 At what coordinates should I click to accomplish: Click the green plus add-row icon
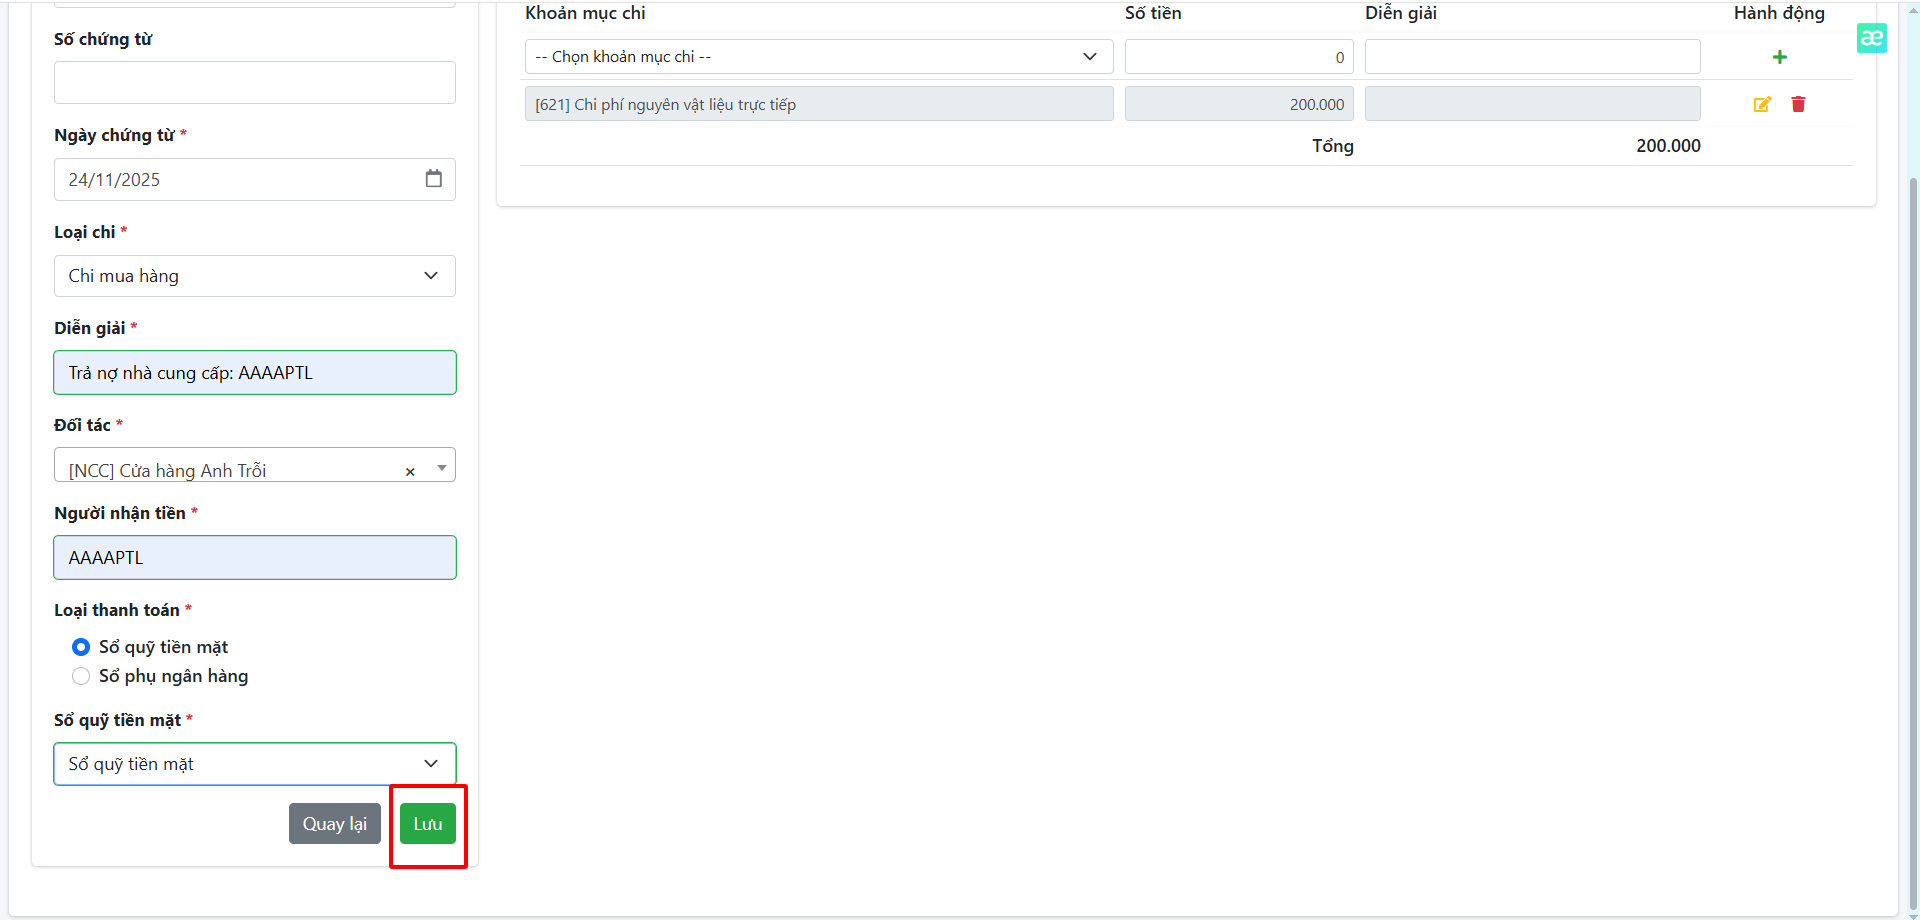pos(1779,57)
